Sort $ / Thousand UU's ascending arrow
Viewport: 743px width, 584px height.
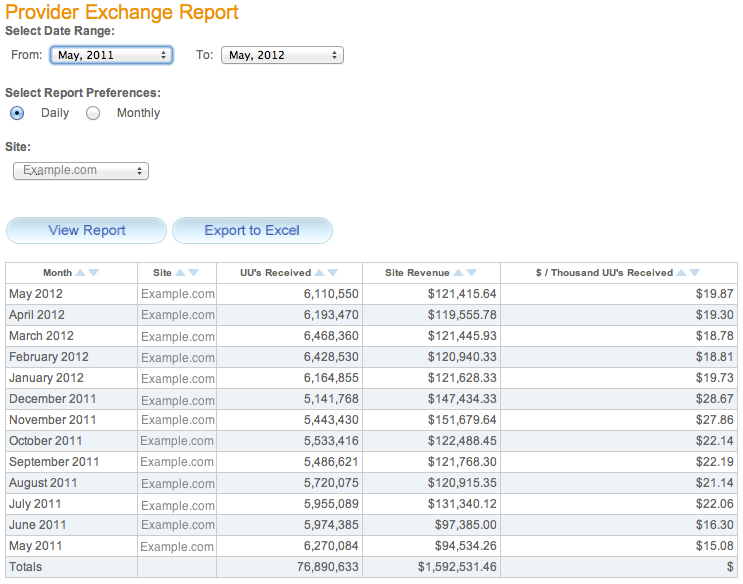click(x=681, y=273)
